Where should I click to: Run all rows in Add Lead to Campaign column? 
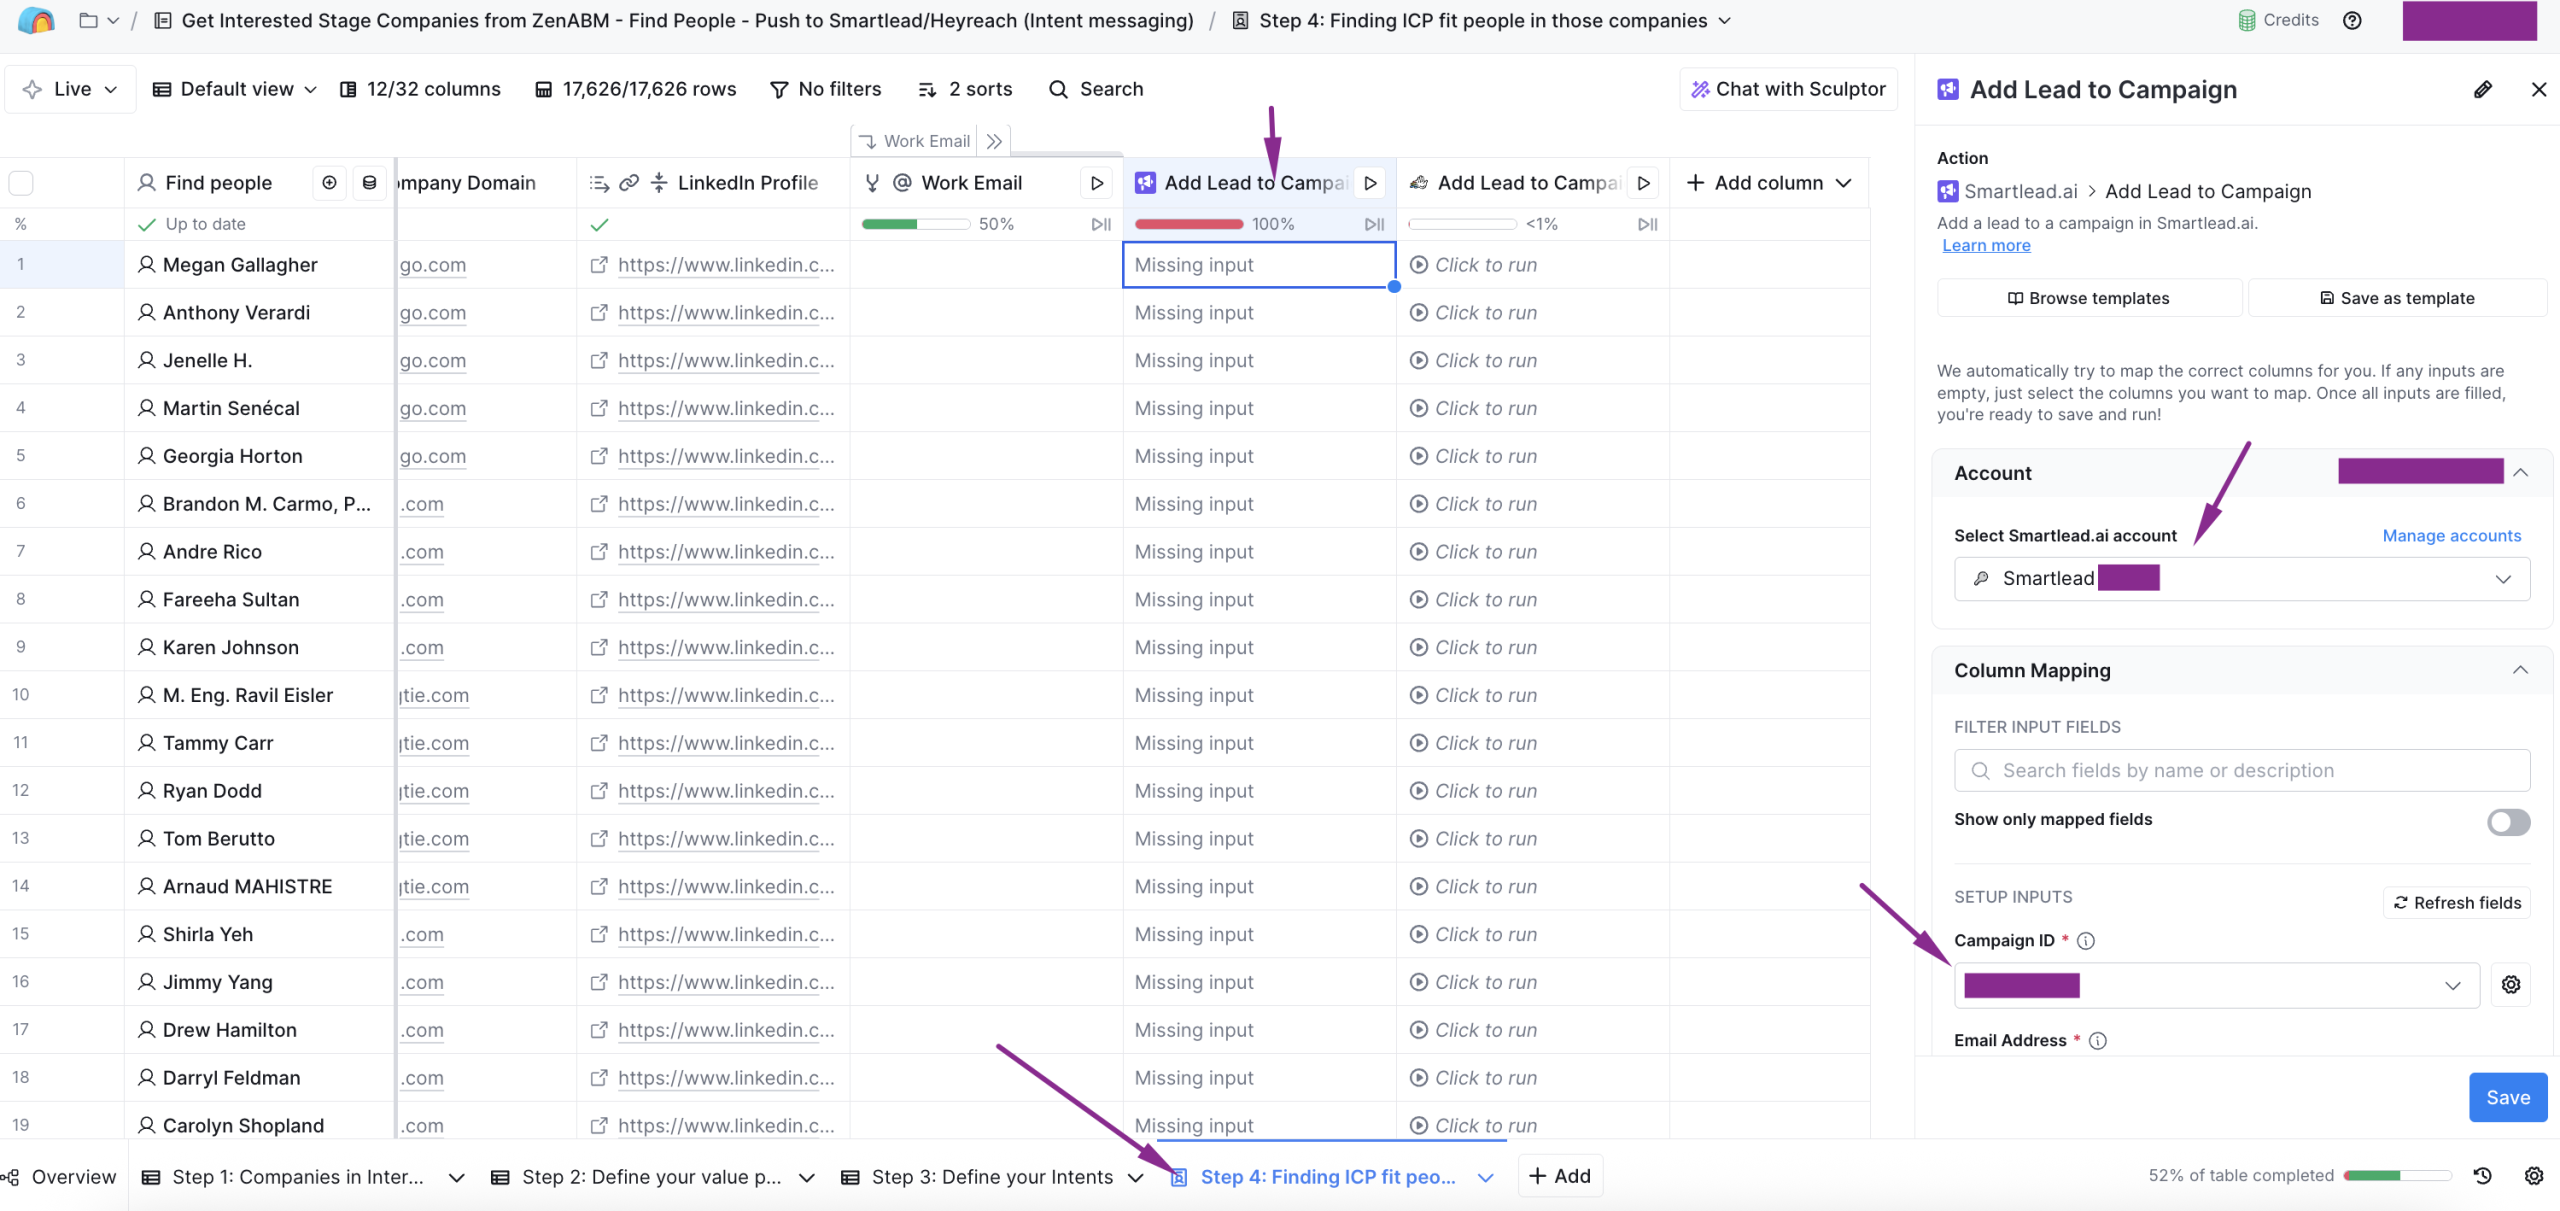pyautogui.click(x=1371, y=182)
